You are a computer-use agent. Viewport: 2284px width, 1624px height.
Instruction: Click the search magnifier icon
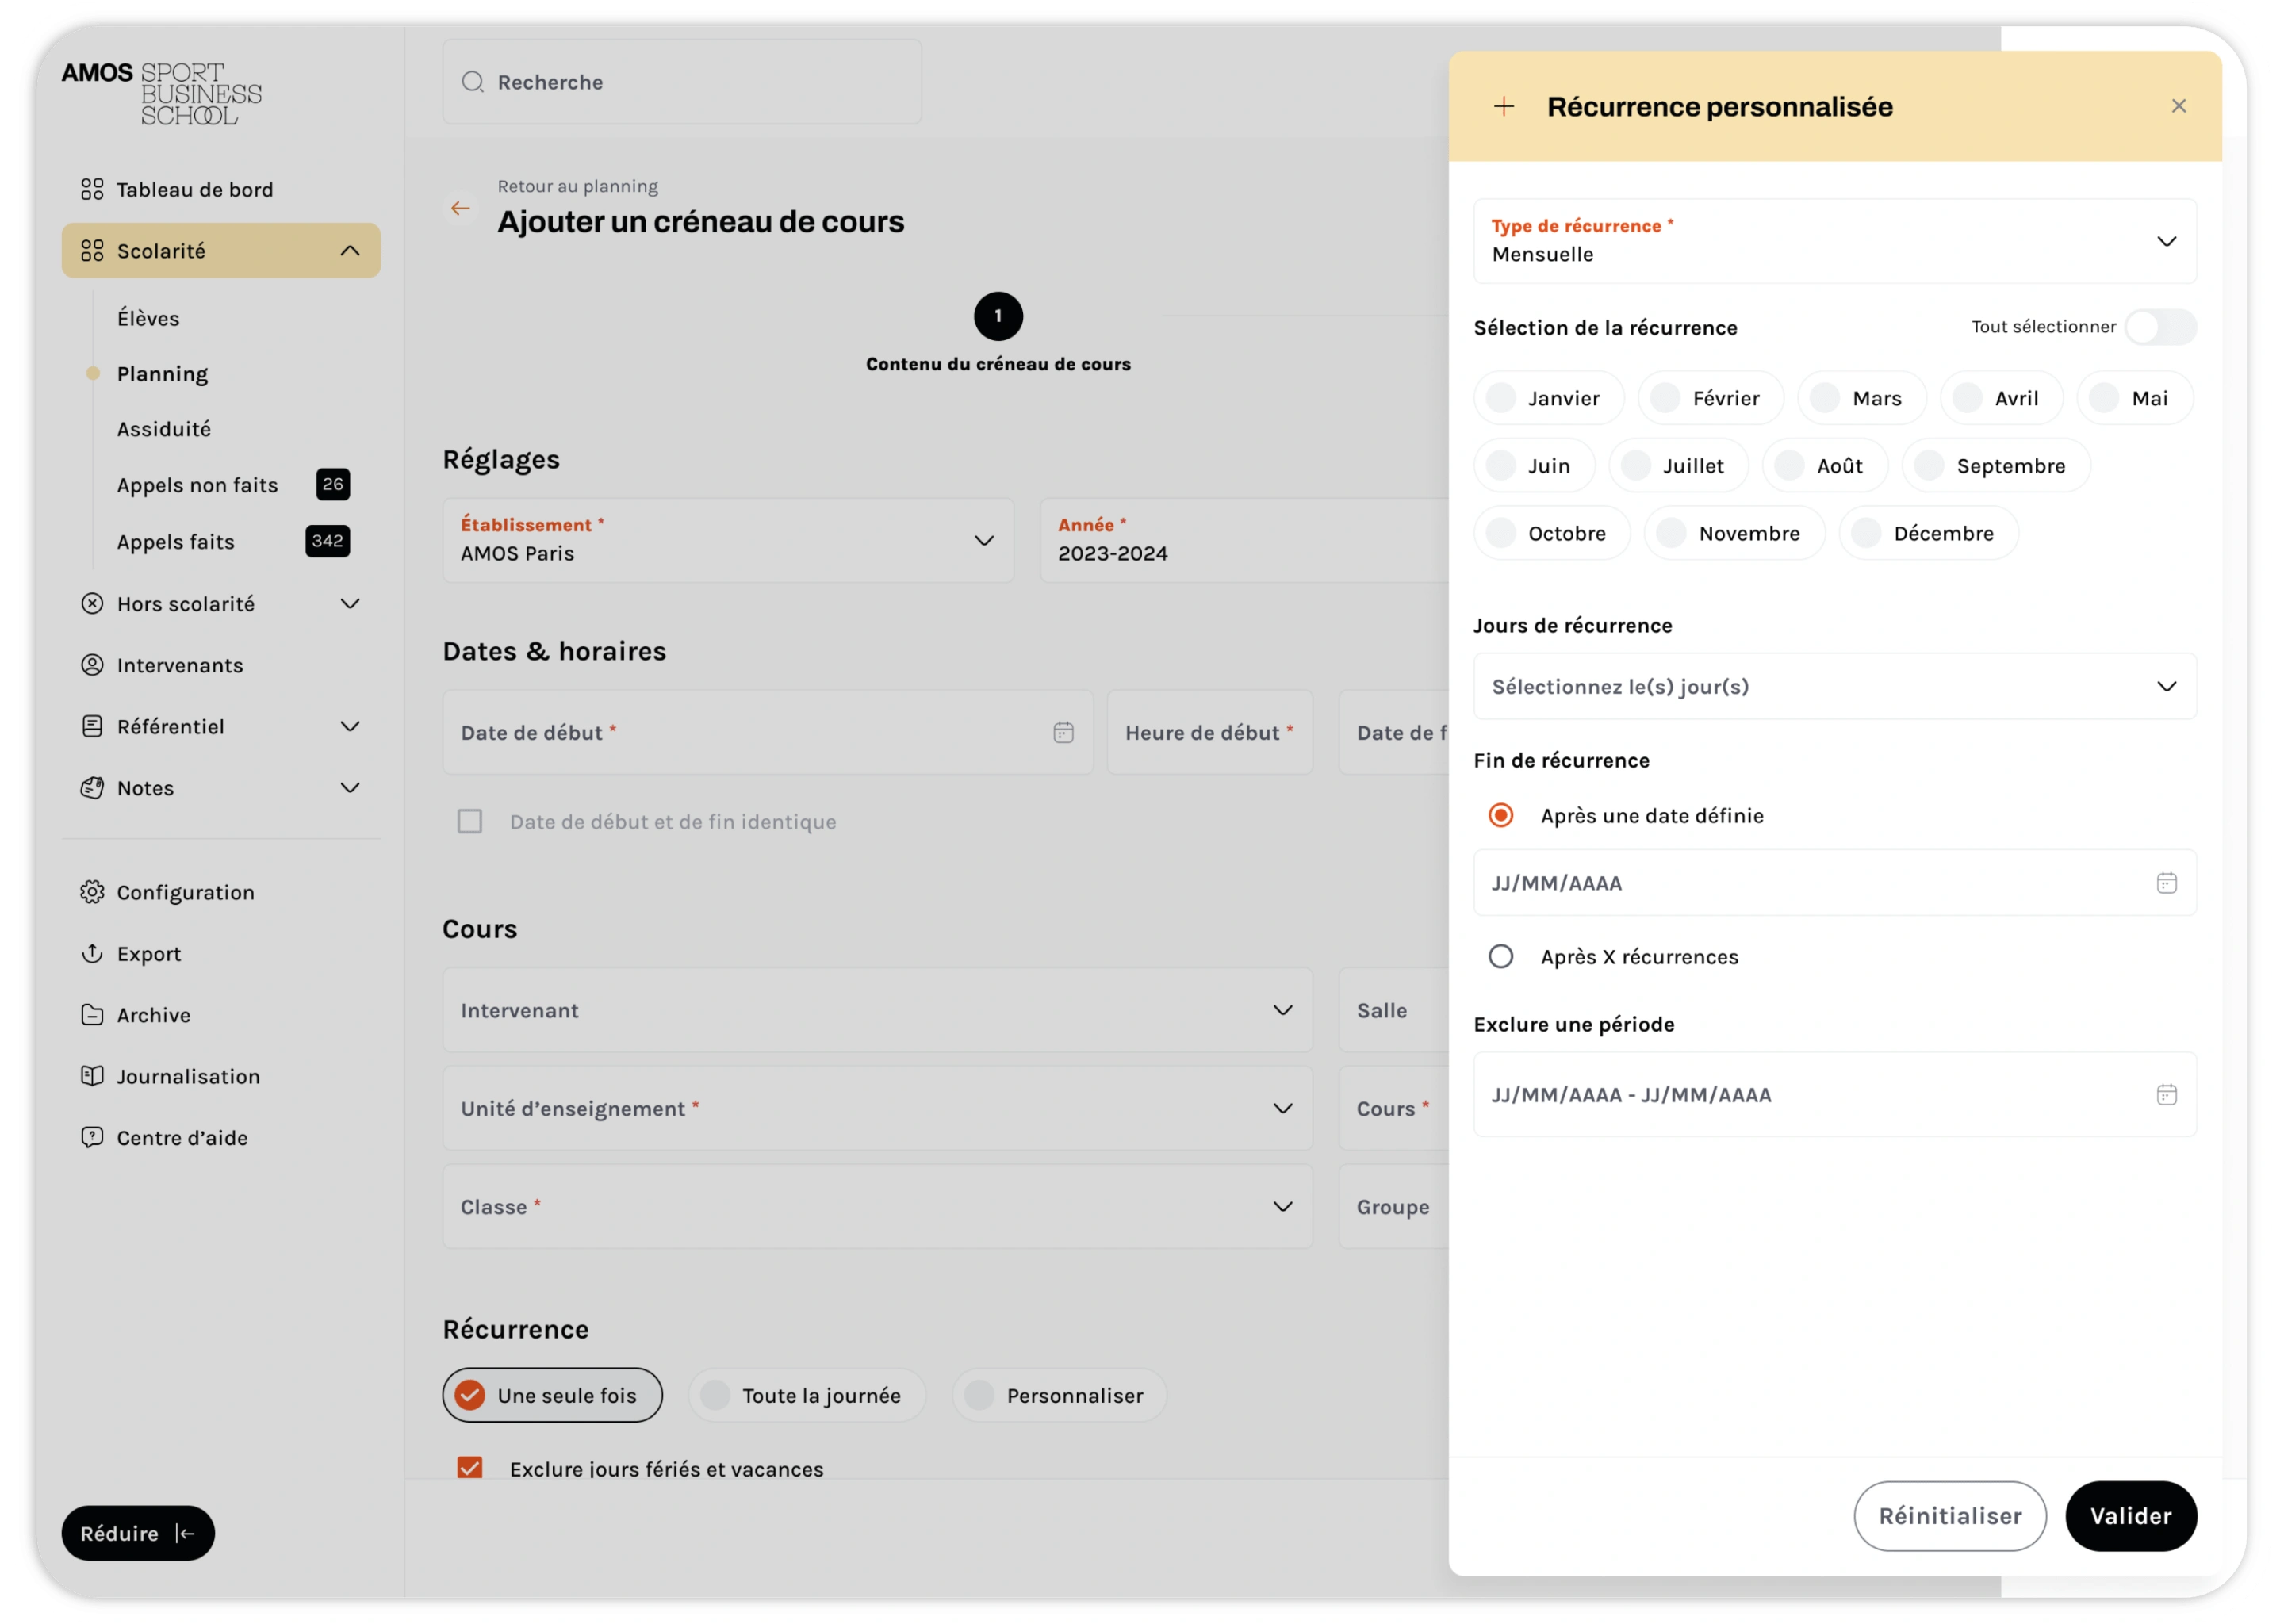[473, 82]
